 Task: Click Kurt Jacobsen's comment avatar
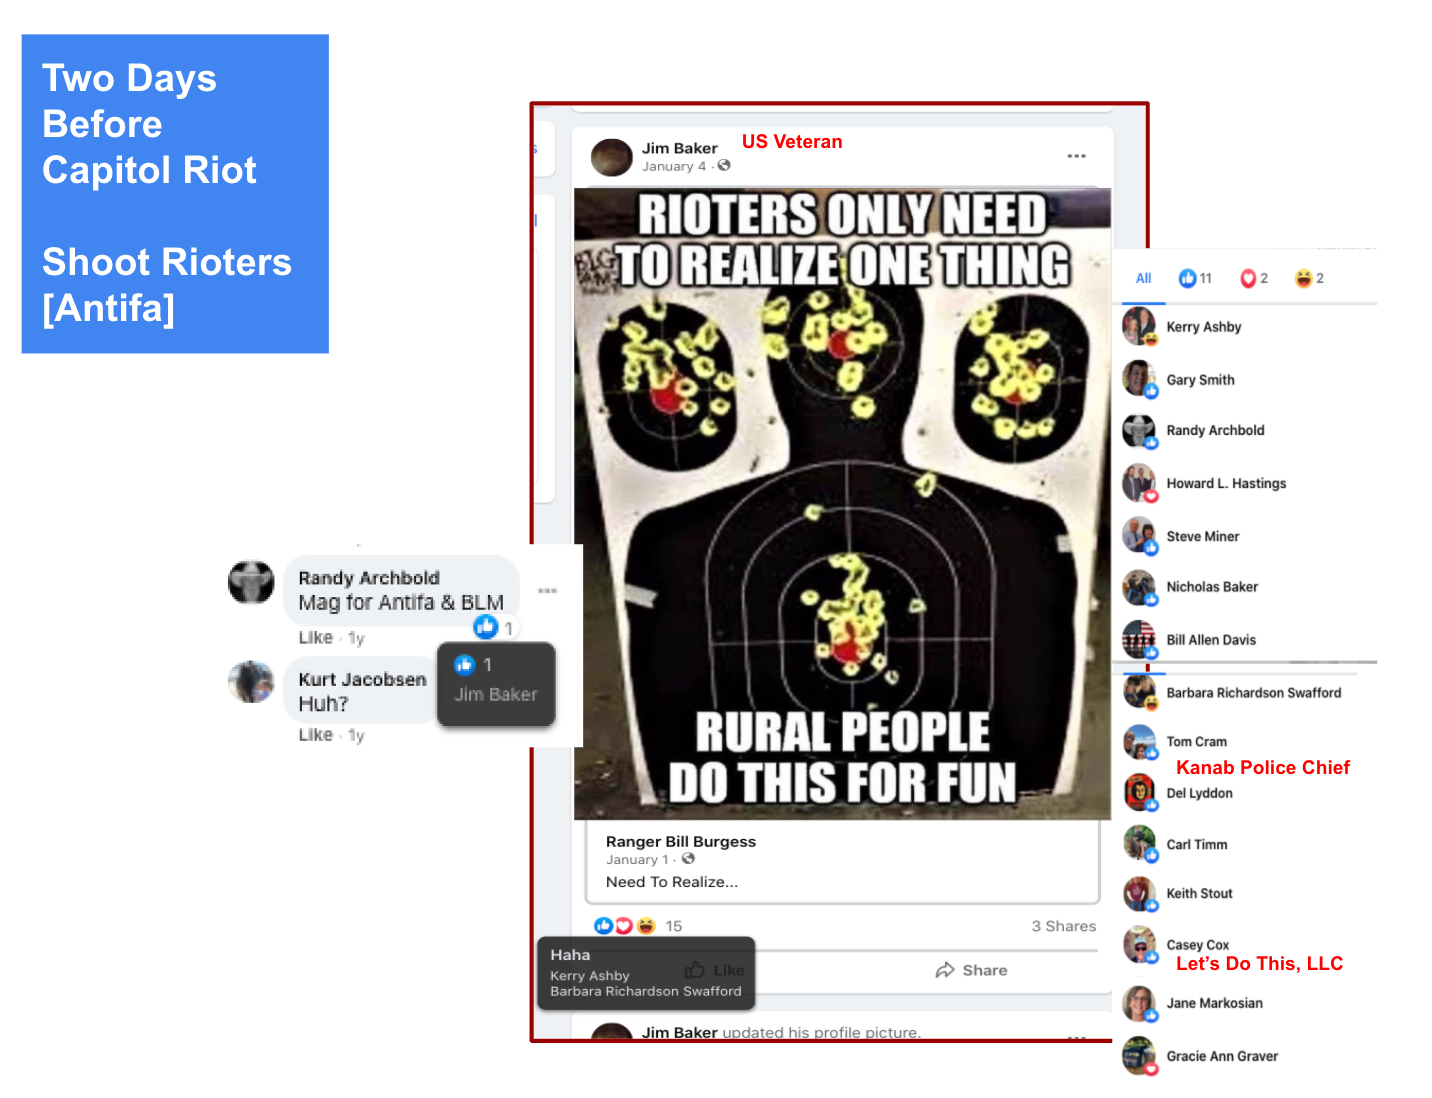pos(251,682)
